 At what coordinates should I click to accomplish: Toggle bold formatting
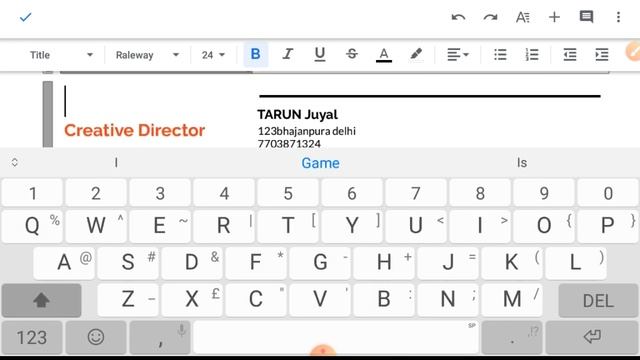pyautogui.click(x=256, y=54)
